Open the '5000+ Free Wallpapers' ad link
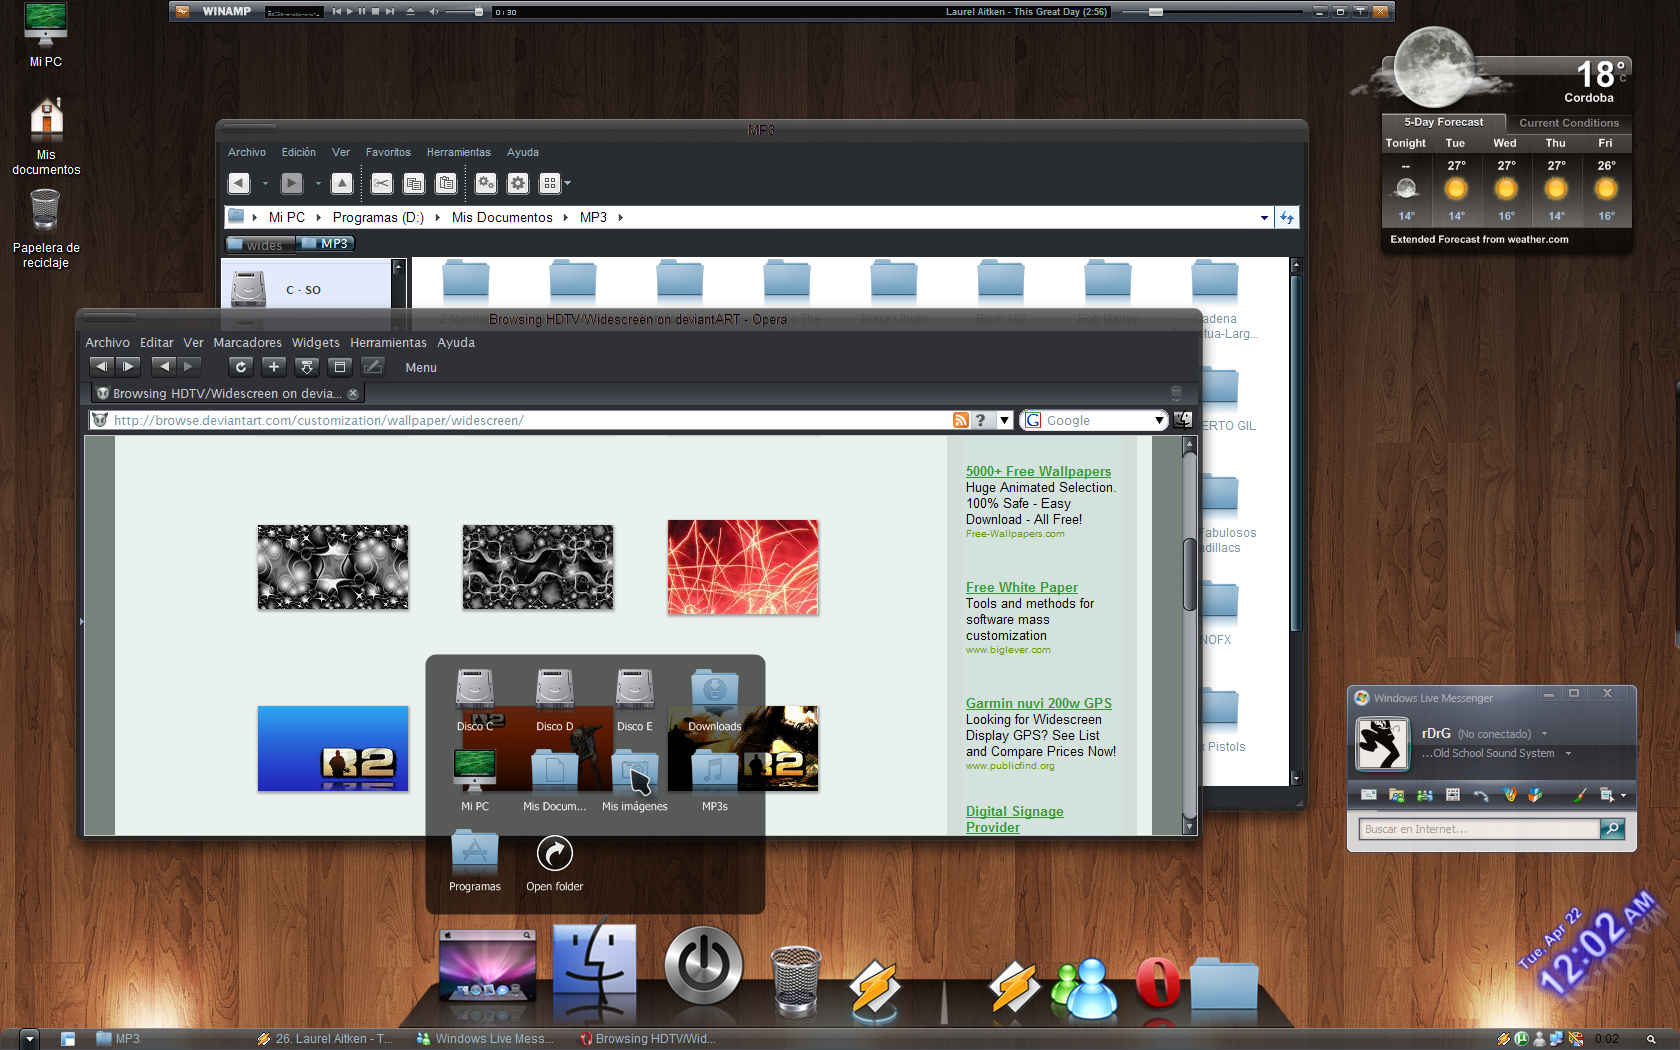This screenshot has height=1050, width=1680. (1038, 471)
